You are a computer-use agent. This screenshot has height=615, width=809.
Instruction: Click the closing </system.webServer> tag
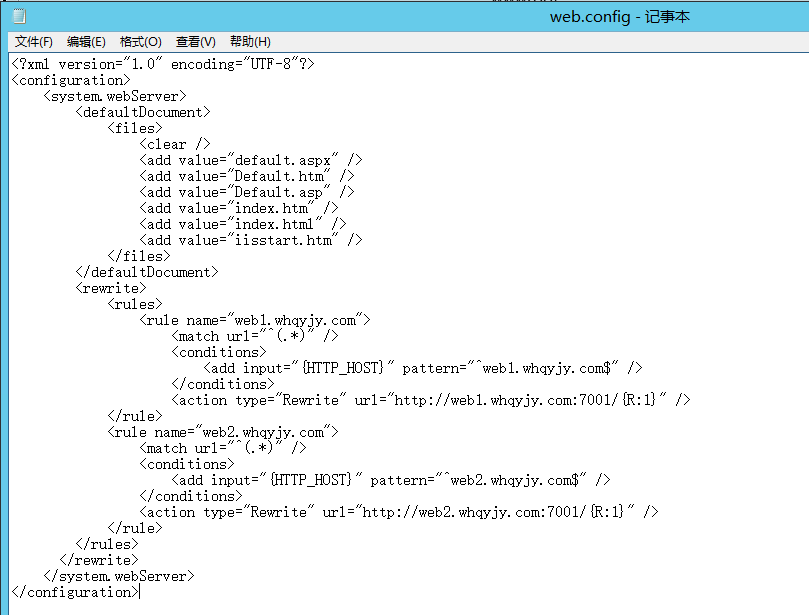tap(119, 576)
